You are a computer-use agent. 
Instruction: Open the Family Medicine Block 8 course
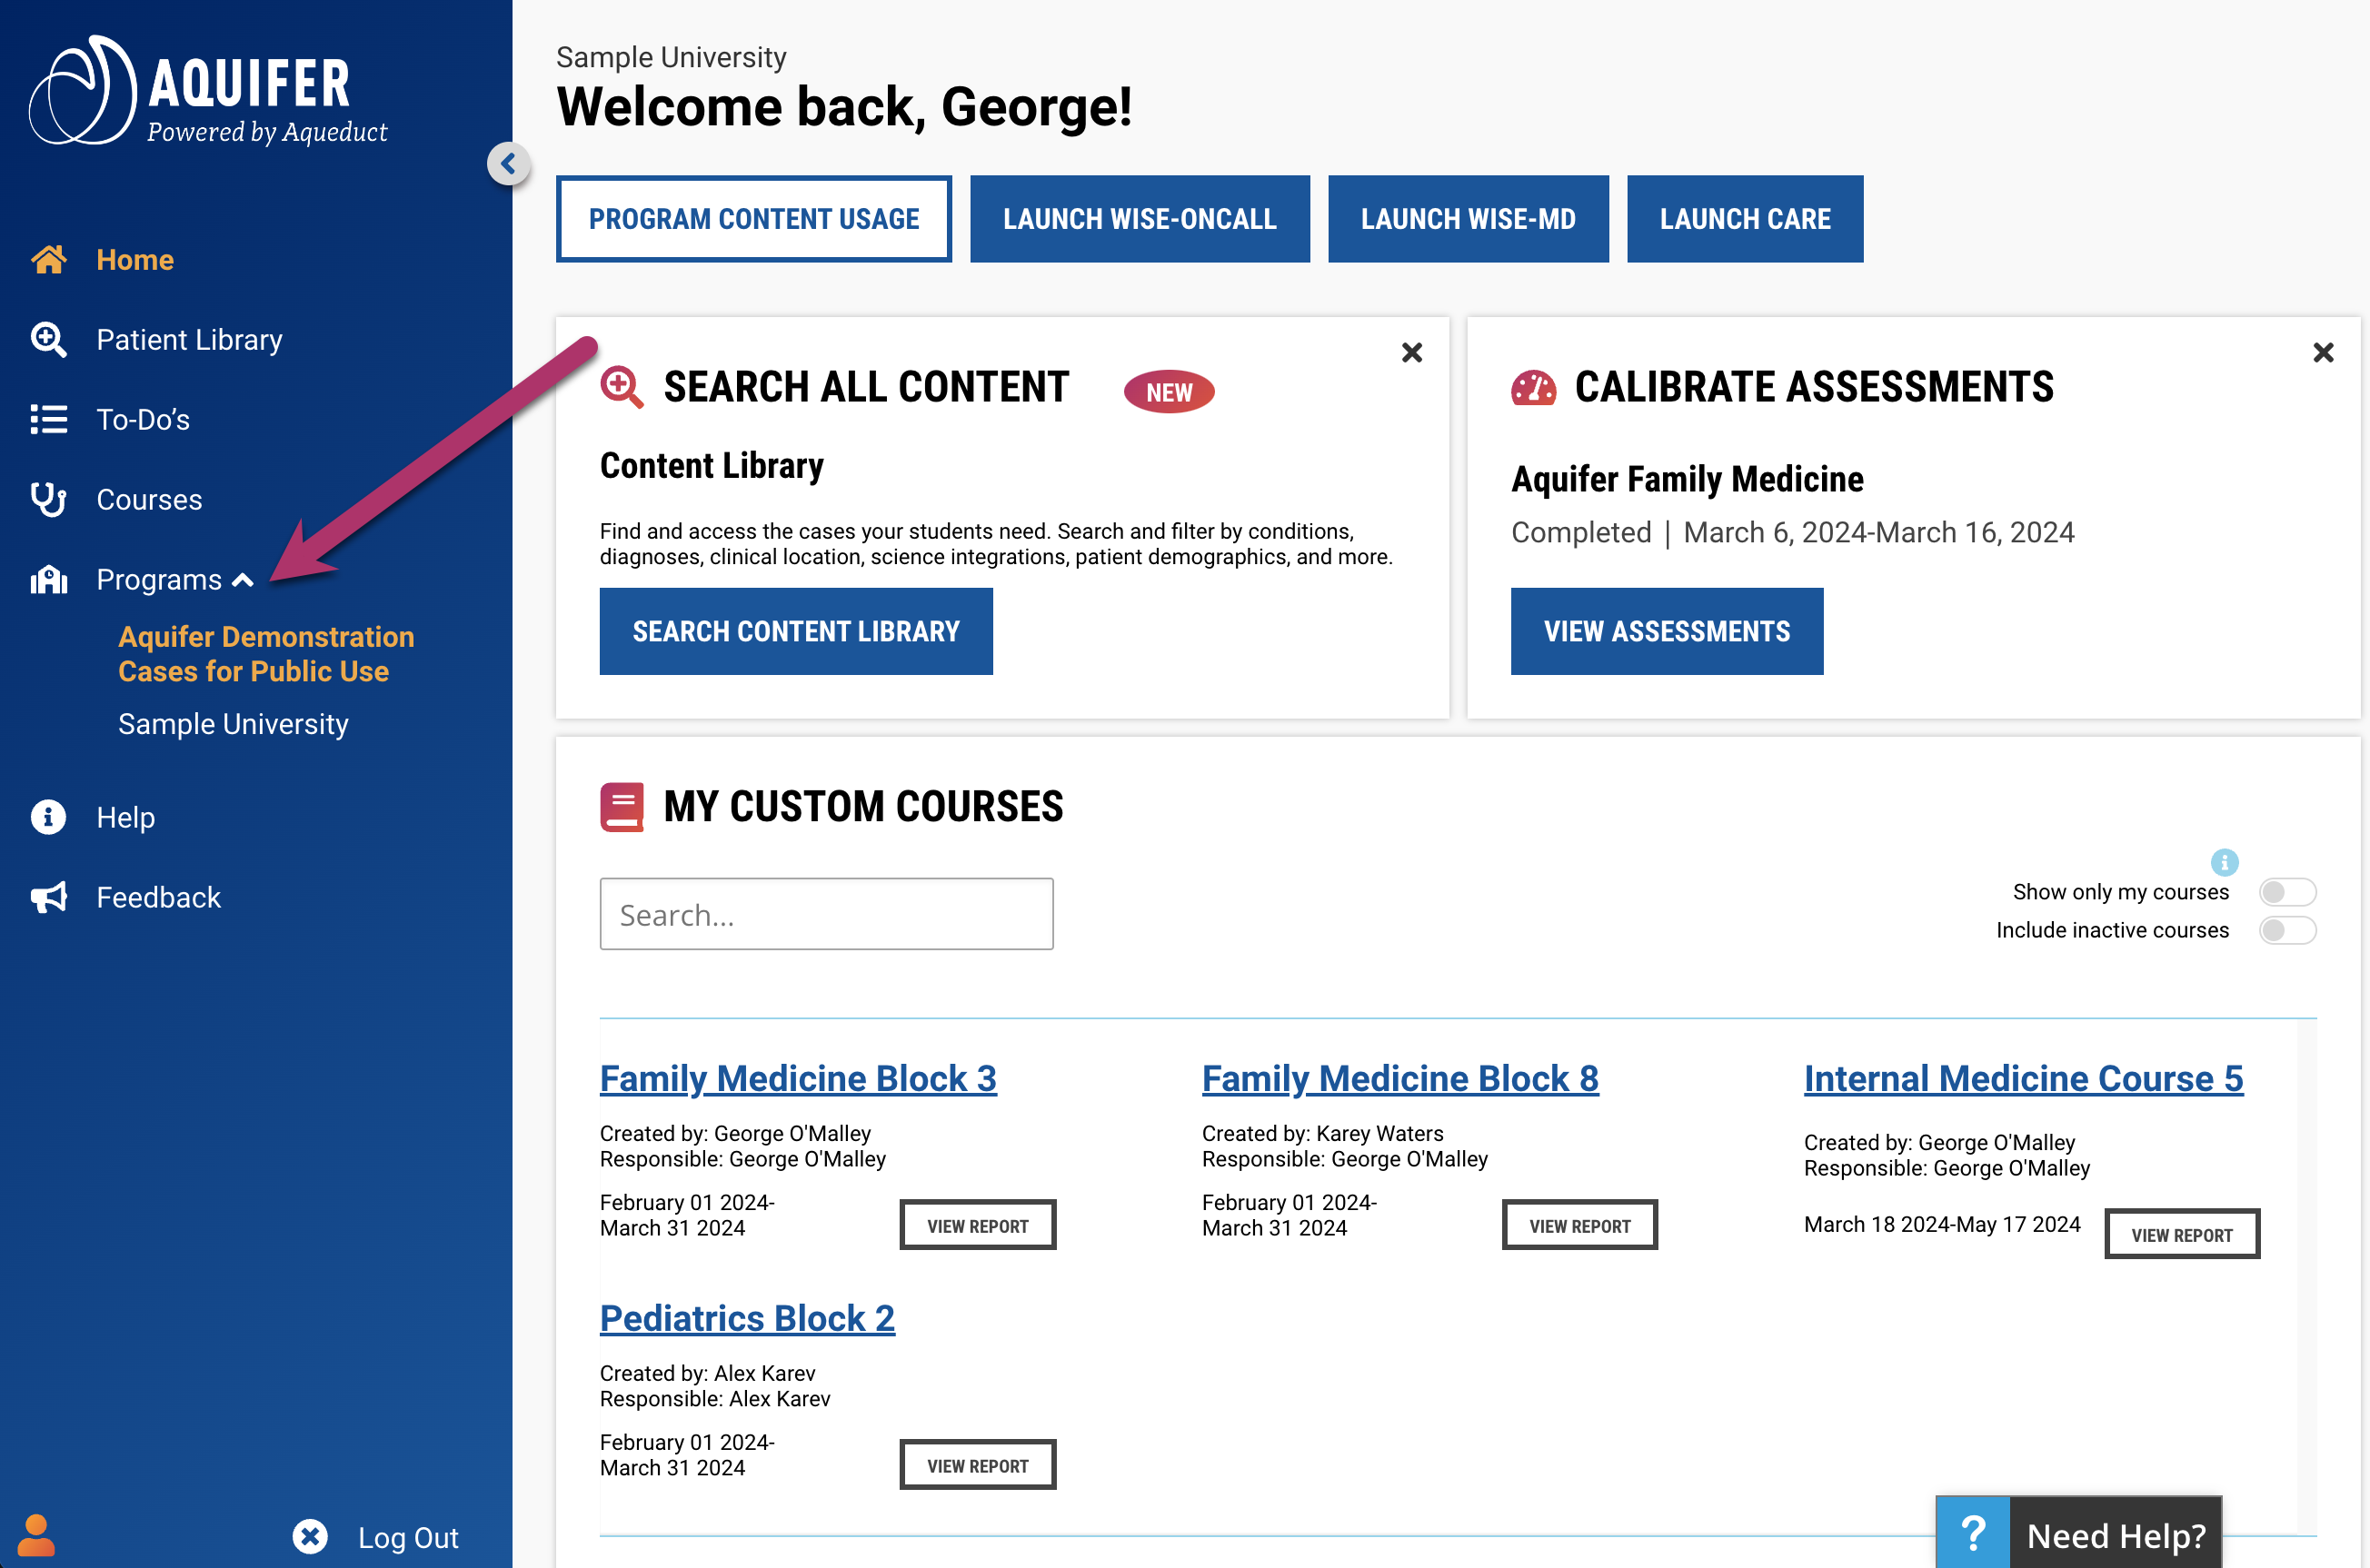pos(1400,1078)
